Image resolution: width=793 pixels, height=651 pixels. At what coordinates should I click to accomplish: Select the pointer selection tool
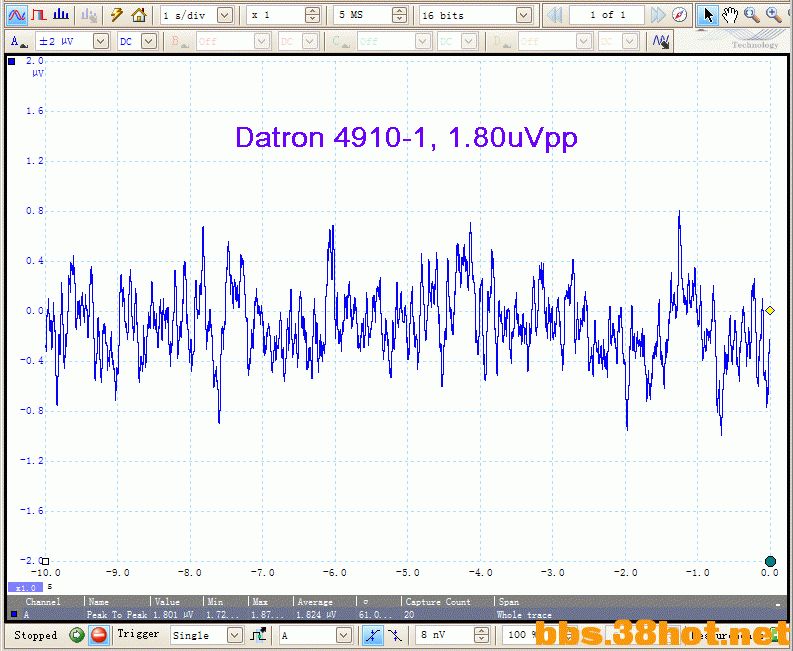tap(708, 16)
